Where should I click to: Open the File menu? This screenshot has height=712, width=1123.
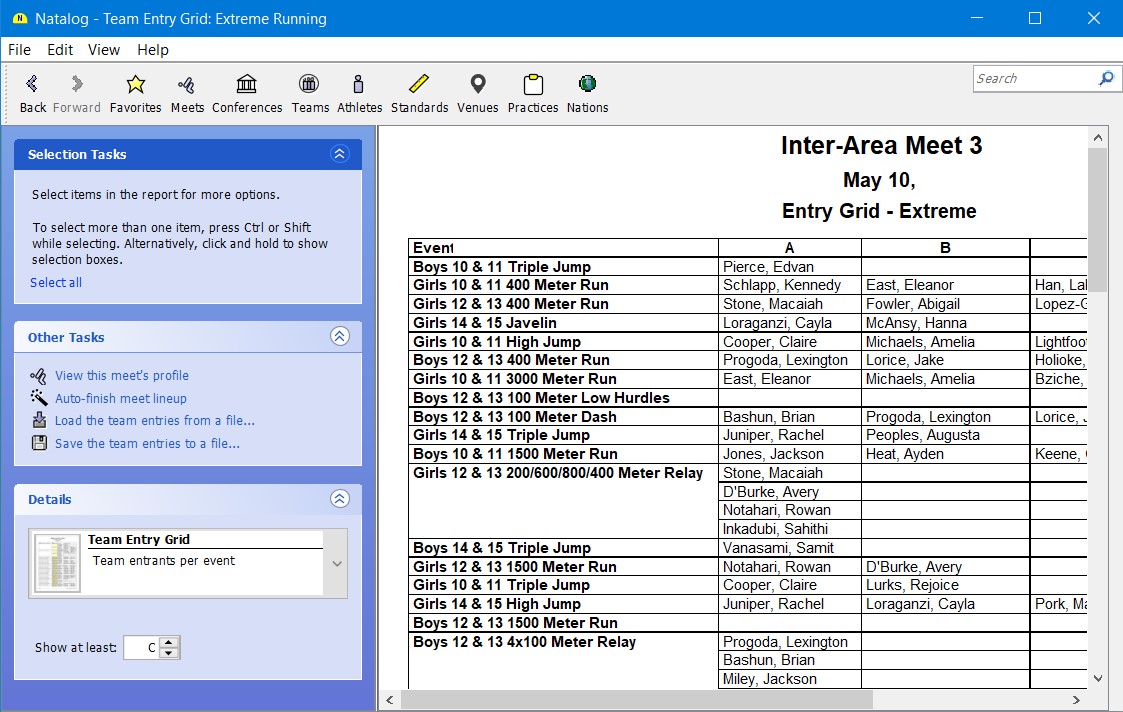tap(19, 50)
